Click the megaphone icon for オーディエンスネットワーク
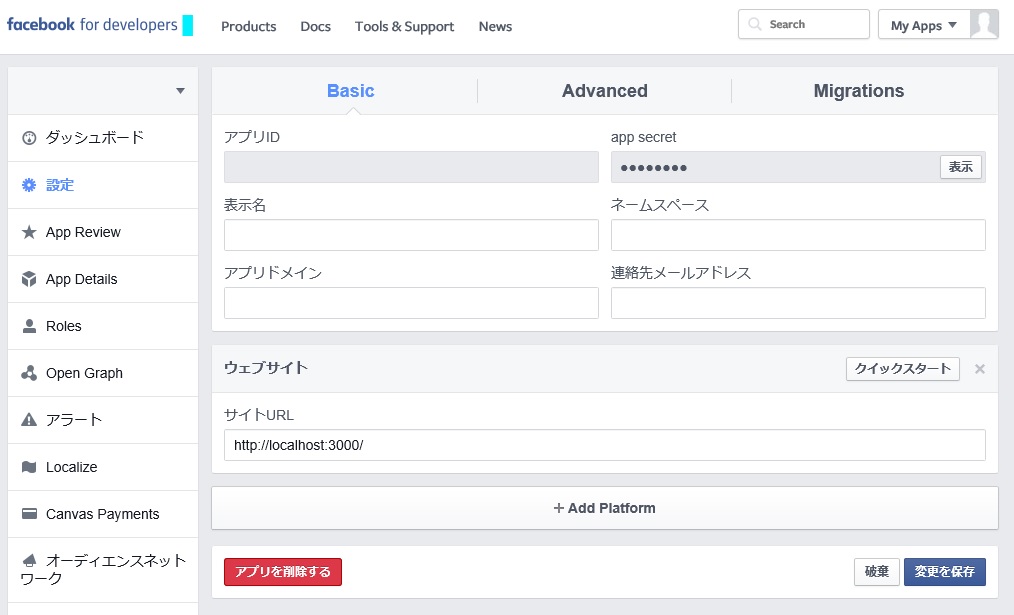This screenshot has height=615, width=1014. 29,561
